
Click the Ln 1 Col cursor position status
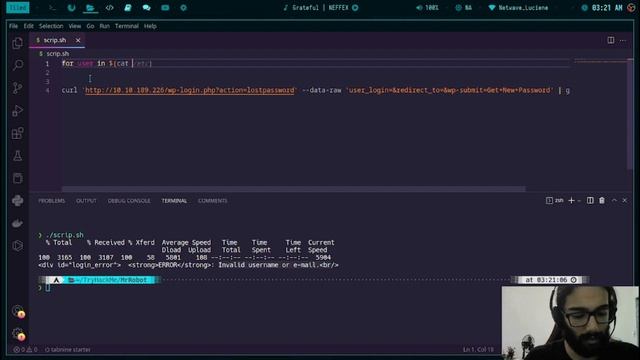click(478, 349)
